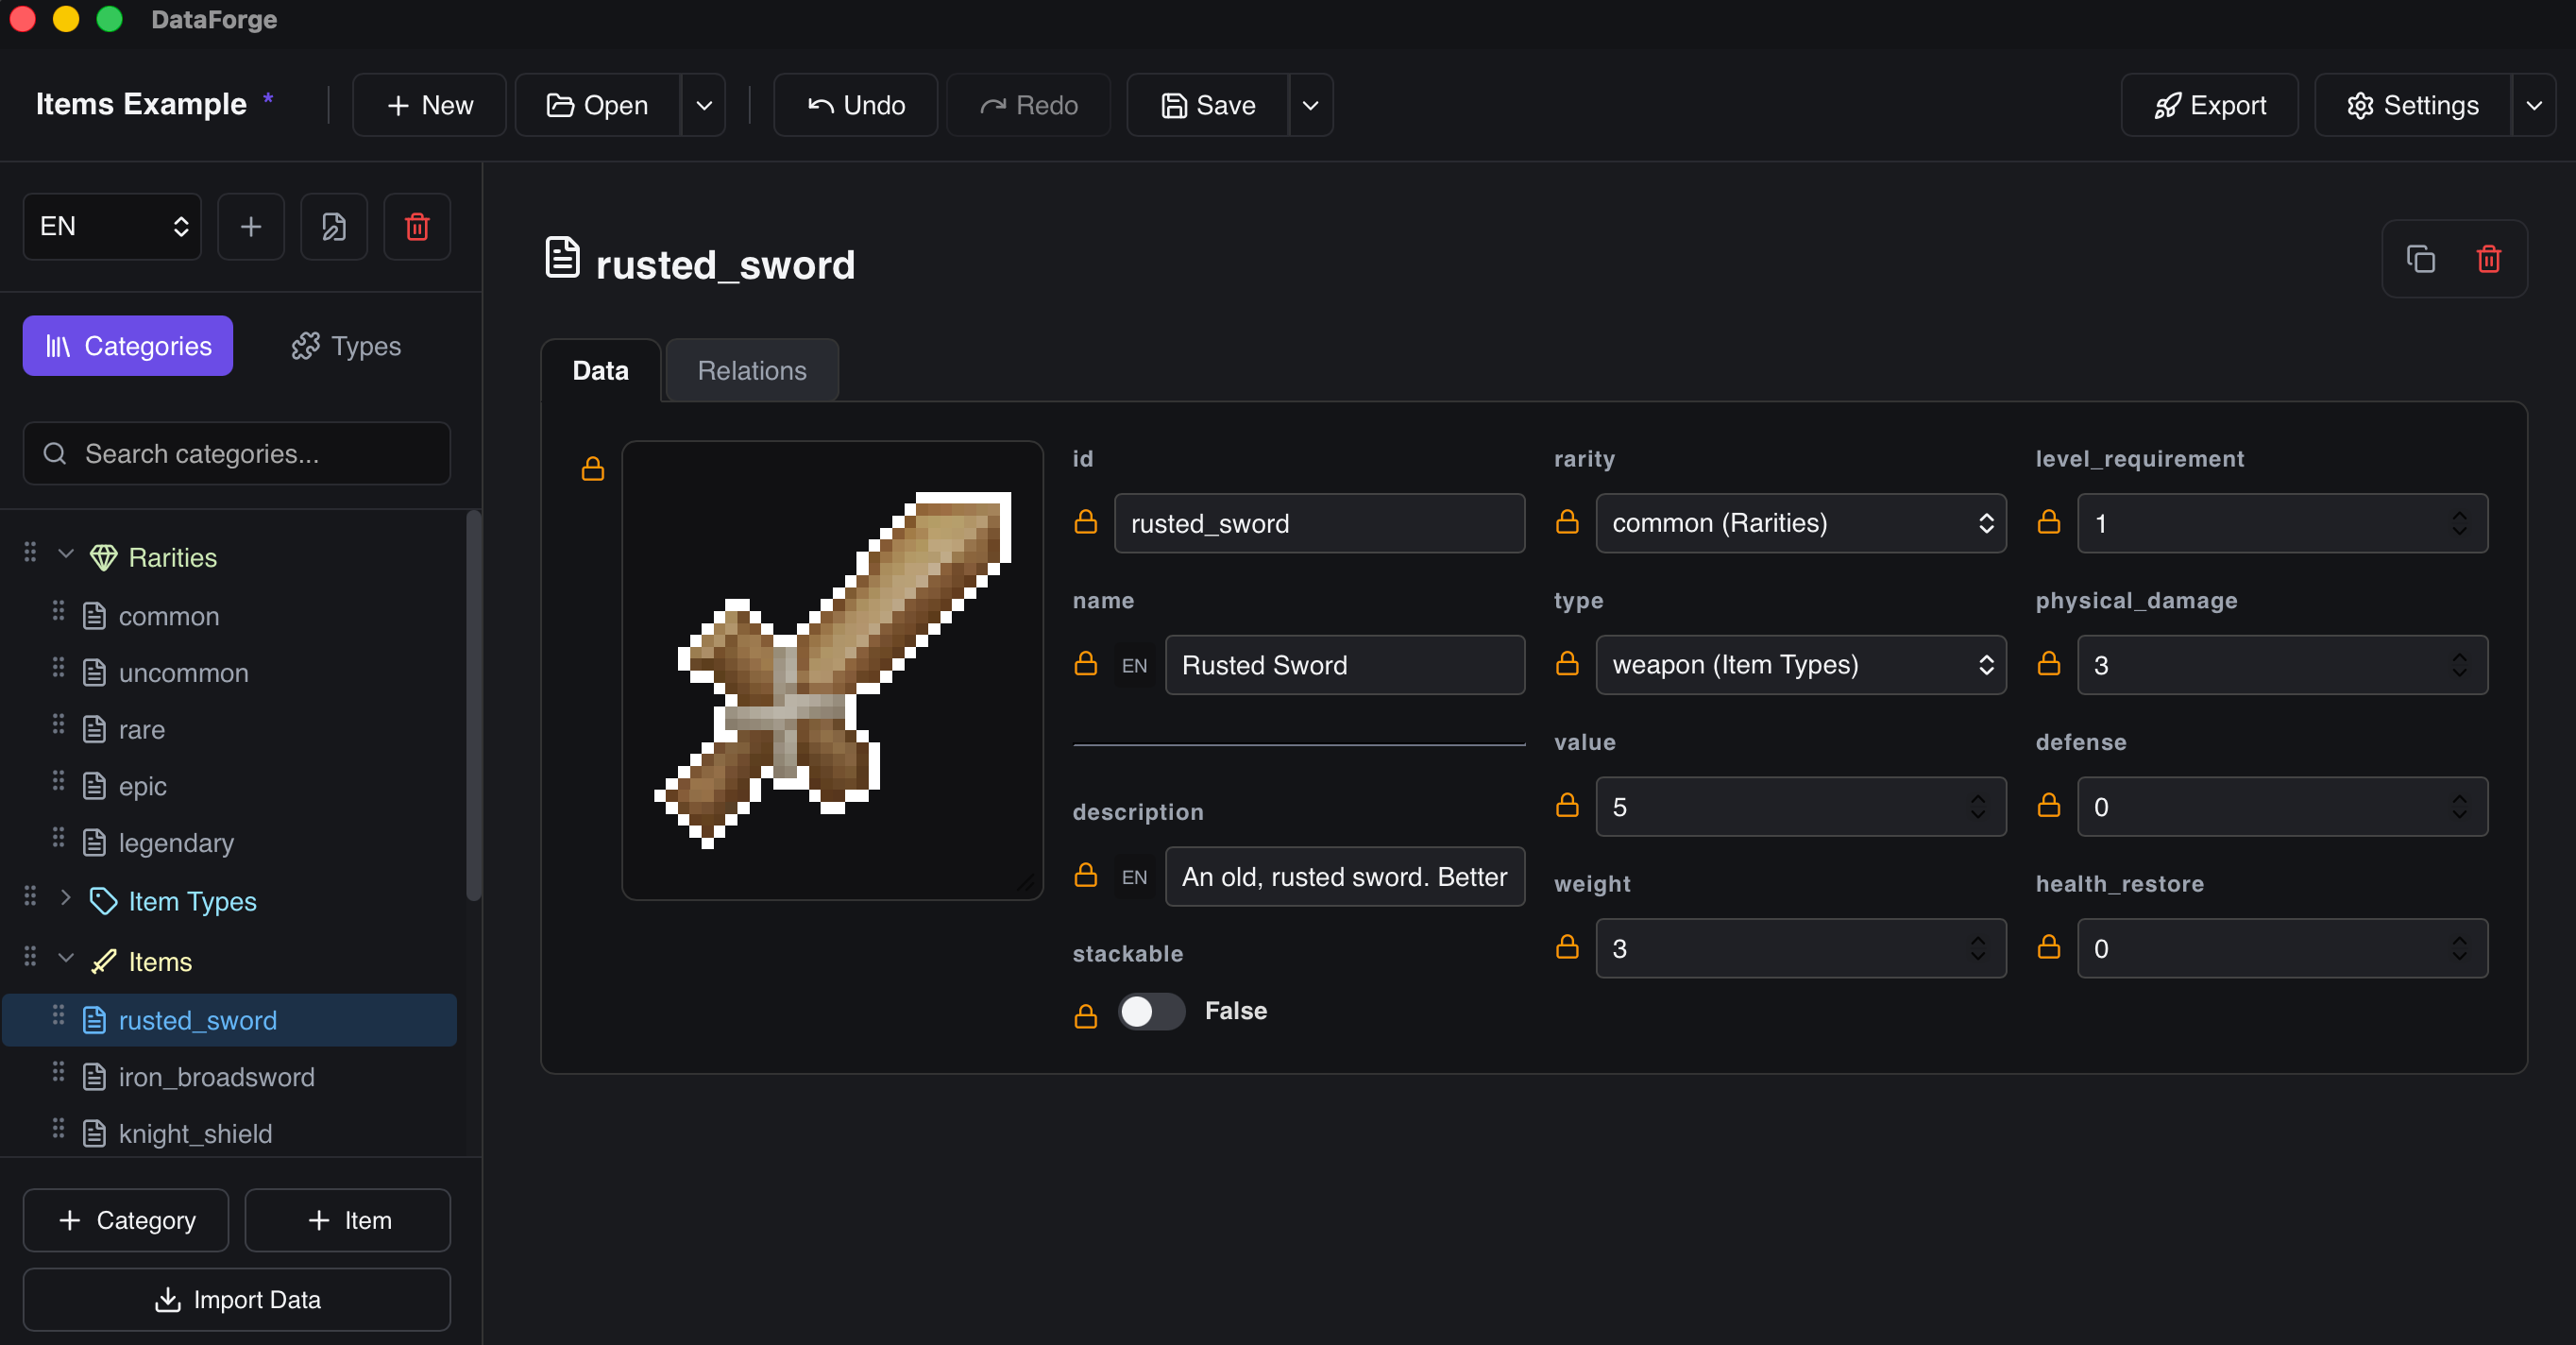Click the lock icon next to rarity dropdown
This screenshot has width=2576, height=1345.
[1567, 522]
